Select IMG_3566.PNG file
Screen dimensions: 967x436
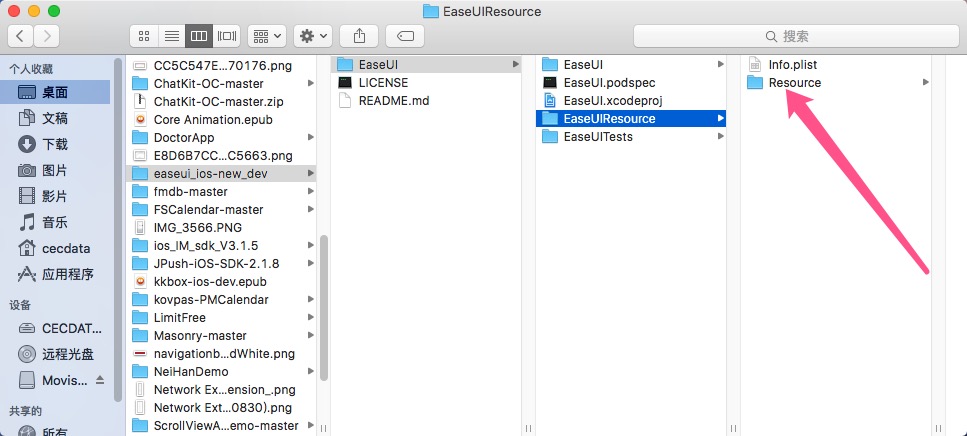[221, 228]
